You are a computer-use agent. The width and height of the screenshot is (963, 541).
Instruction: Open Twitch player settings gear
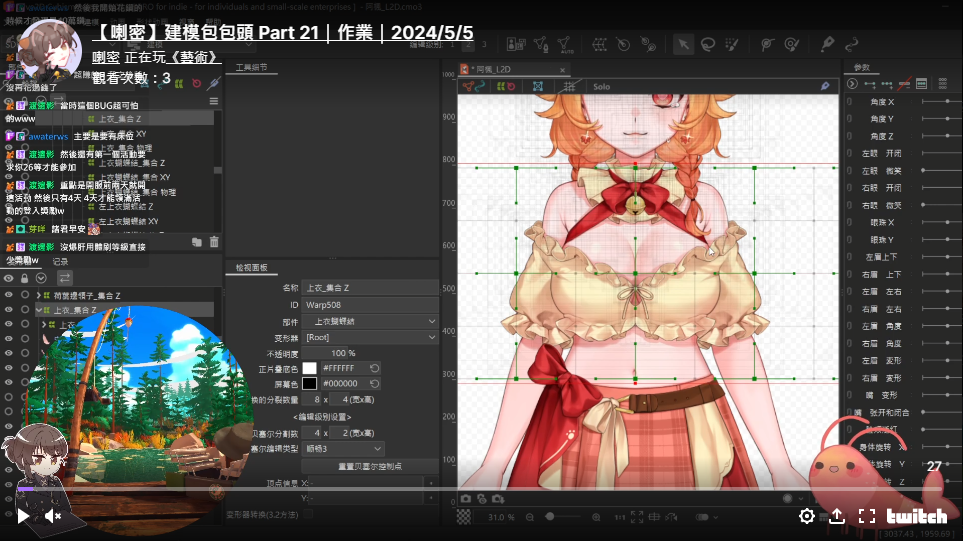tap(807, 516)
